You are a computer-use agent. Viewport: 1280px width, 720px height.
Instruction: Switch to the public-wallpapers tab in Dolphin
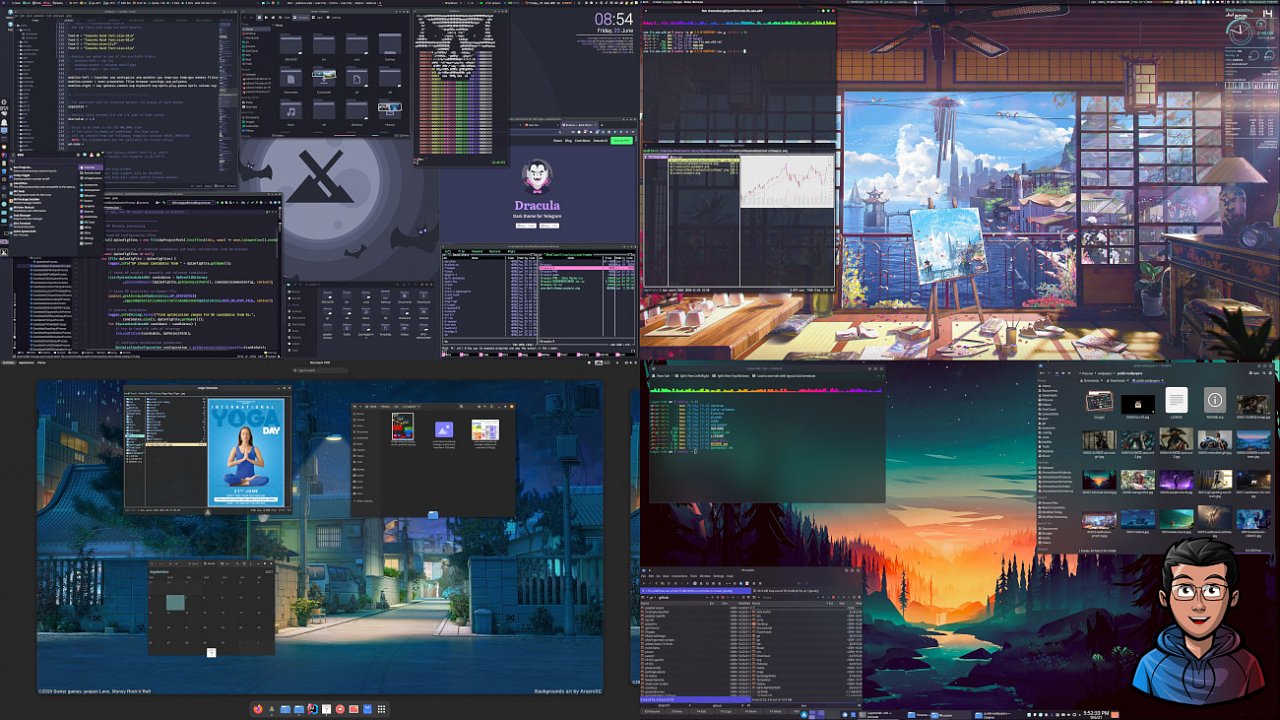pos(1148,381)
